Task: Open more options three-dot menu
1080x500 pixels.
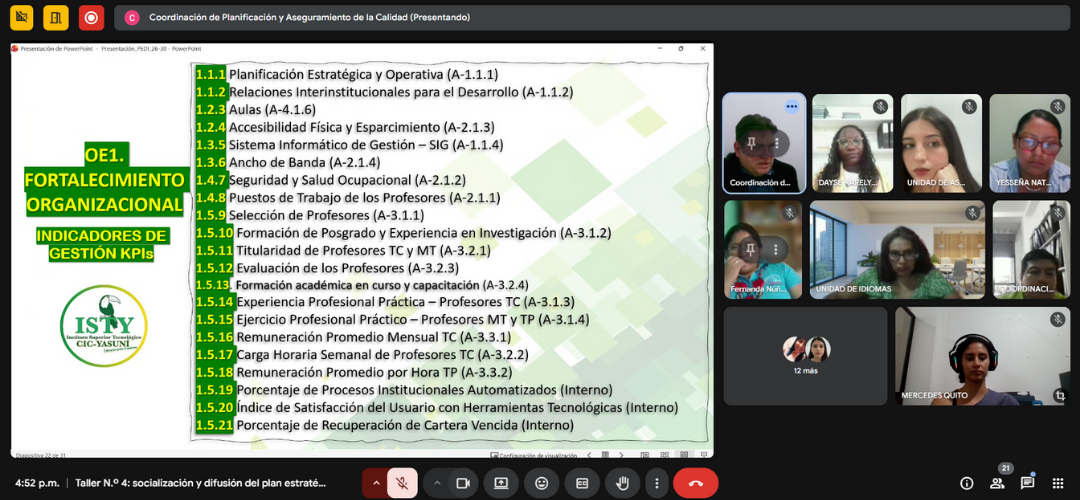Action: pyautogui.click(x=656, y=483)
